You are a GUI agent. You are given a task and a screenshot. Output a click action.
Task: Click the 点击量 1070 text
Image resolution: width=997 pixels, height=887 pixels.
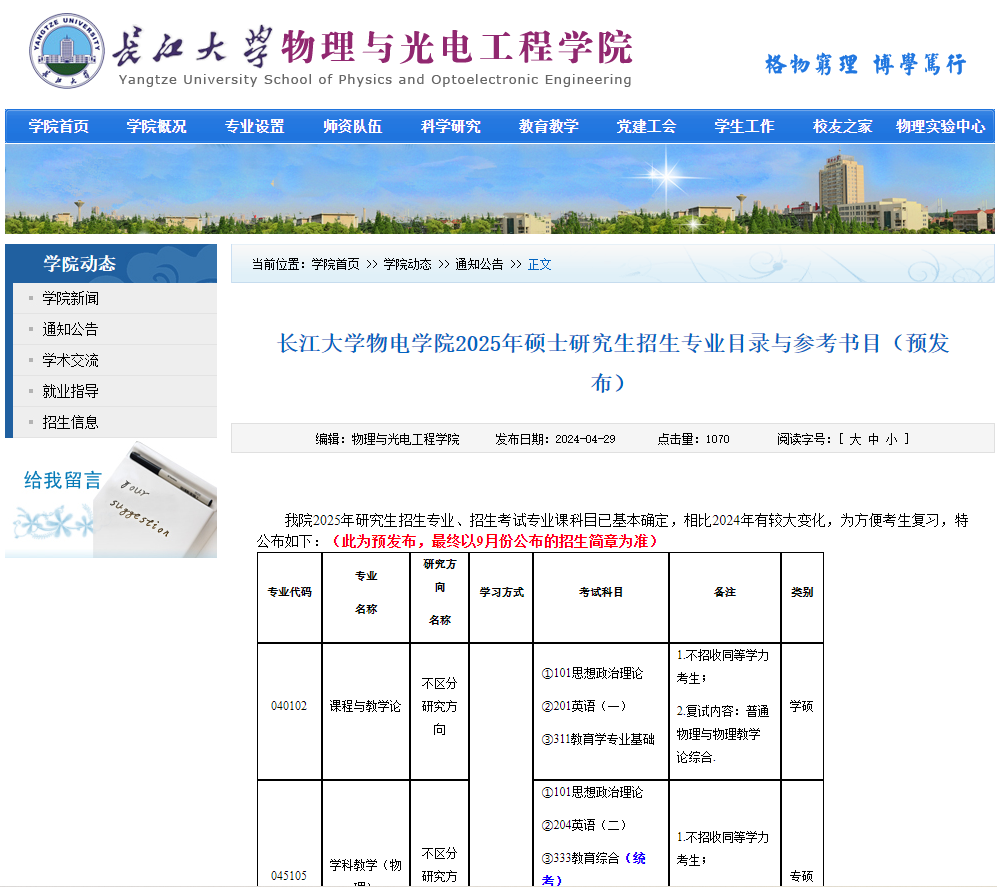(693, 439)
